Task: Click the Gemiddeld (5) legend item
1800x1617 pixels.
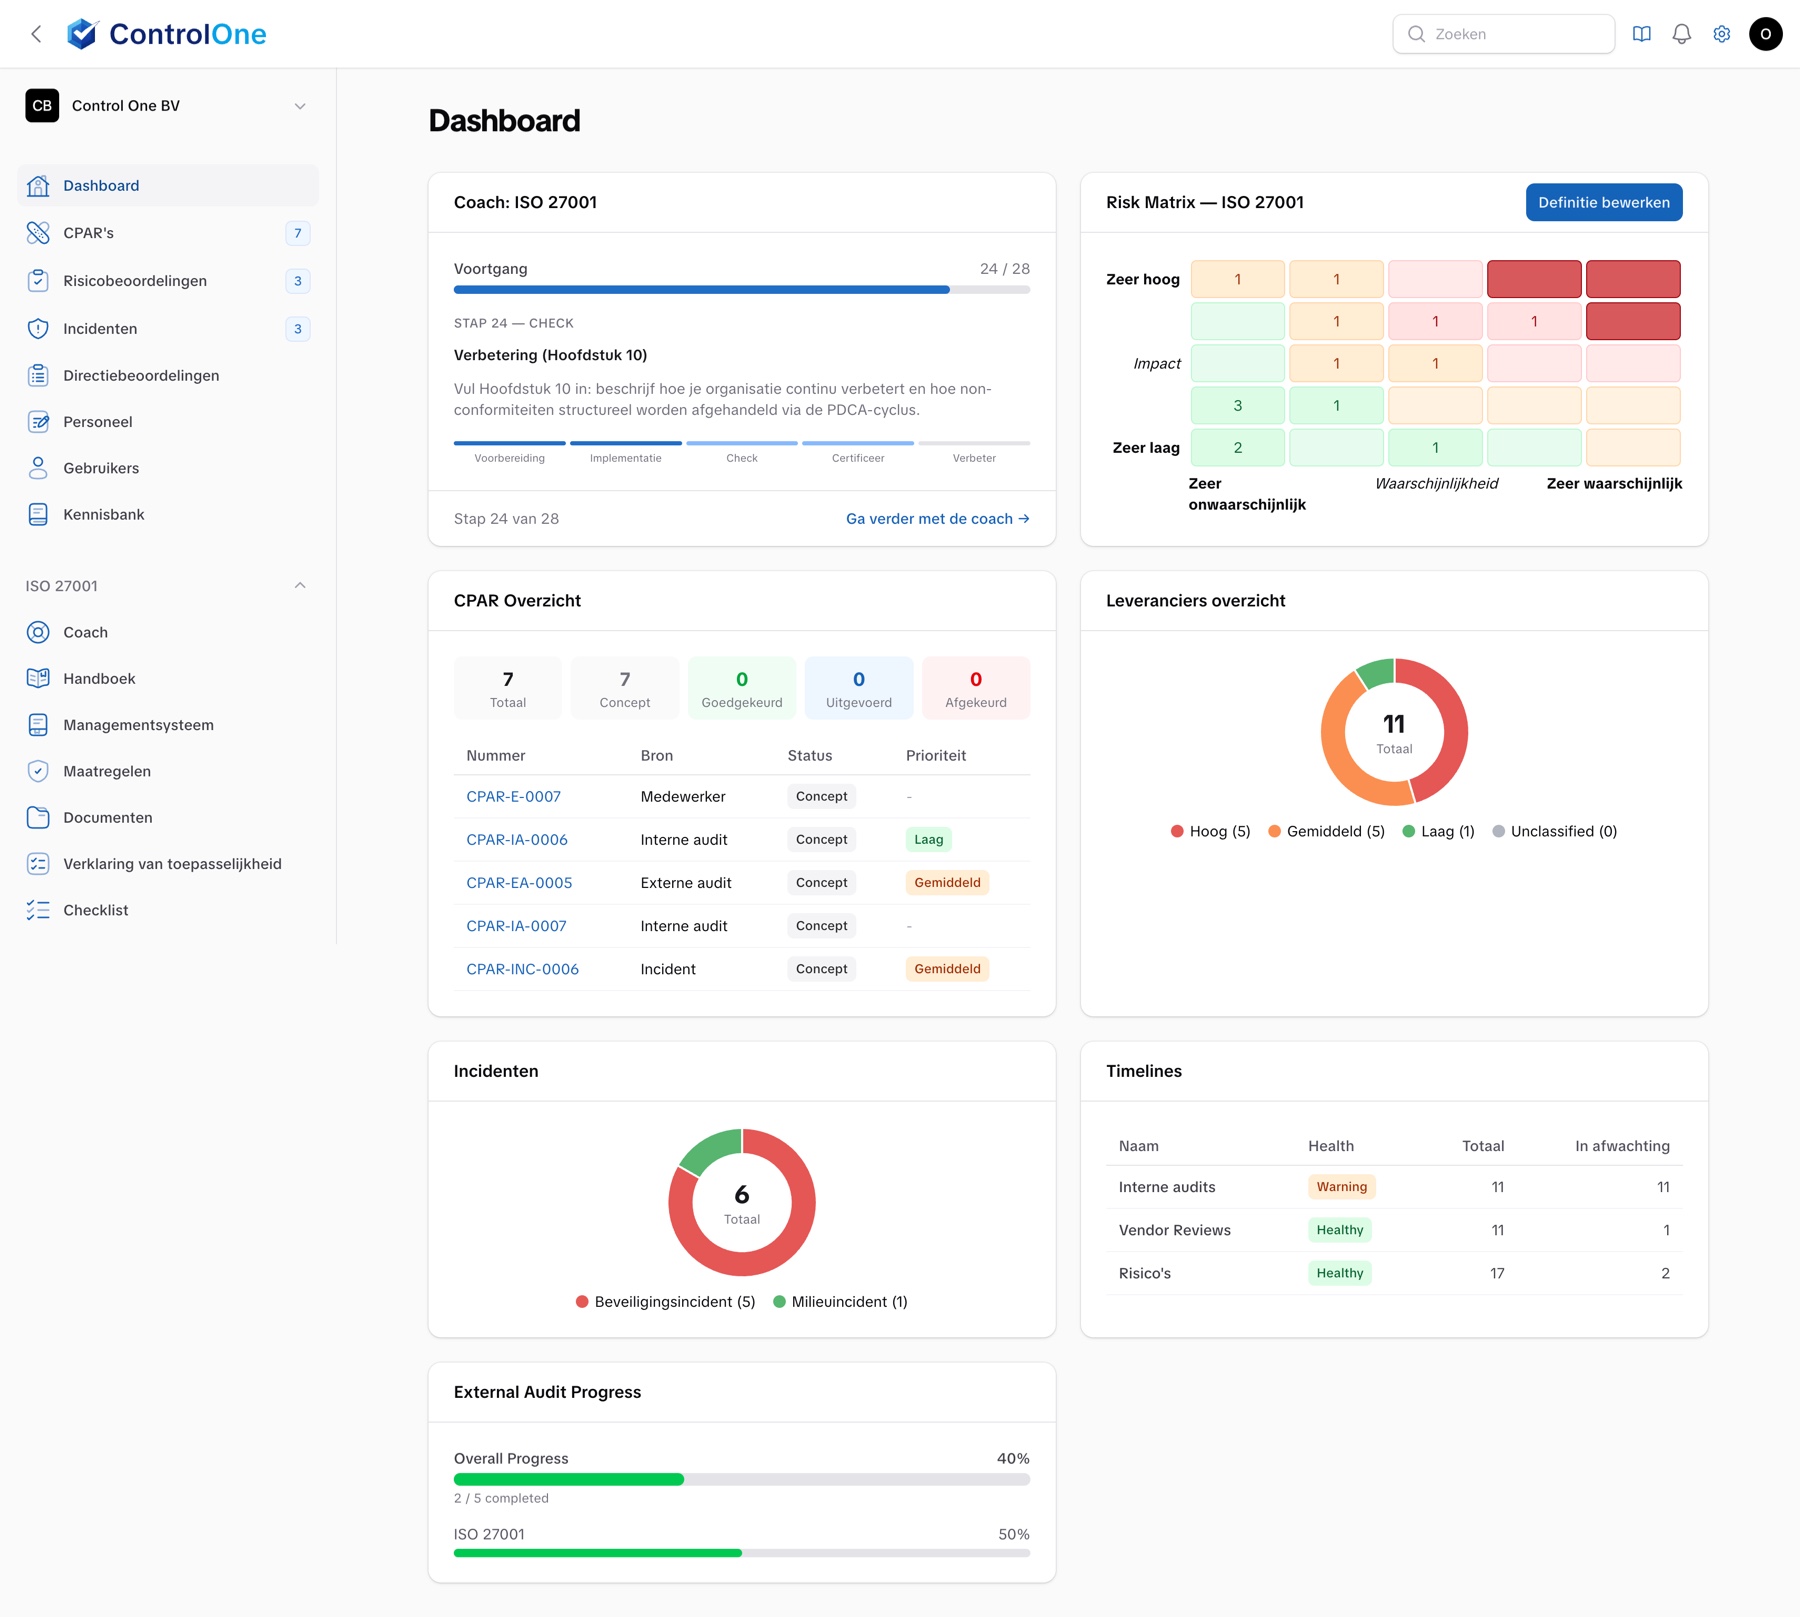Action: coord(1326,832)
